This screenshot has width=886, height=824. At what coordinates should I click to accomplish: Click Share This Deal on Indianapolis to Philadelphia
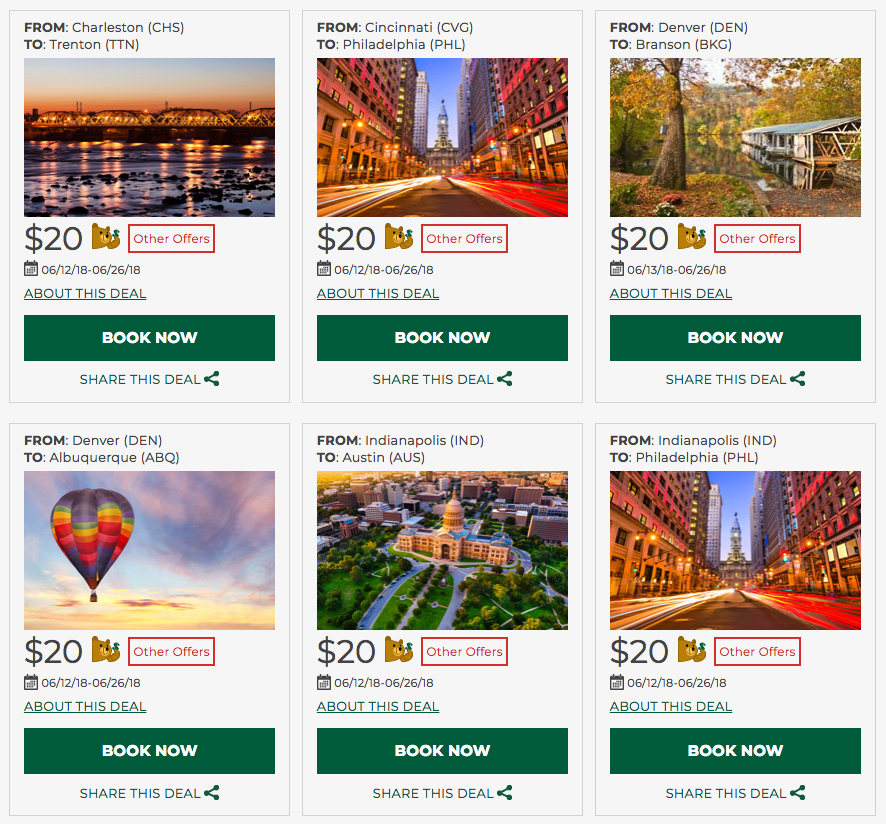pos(726,793)
